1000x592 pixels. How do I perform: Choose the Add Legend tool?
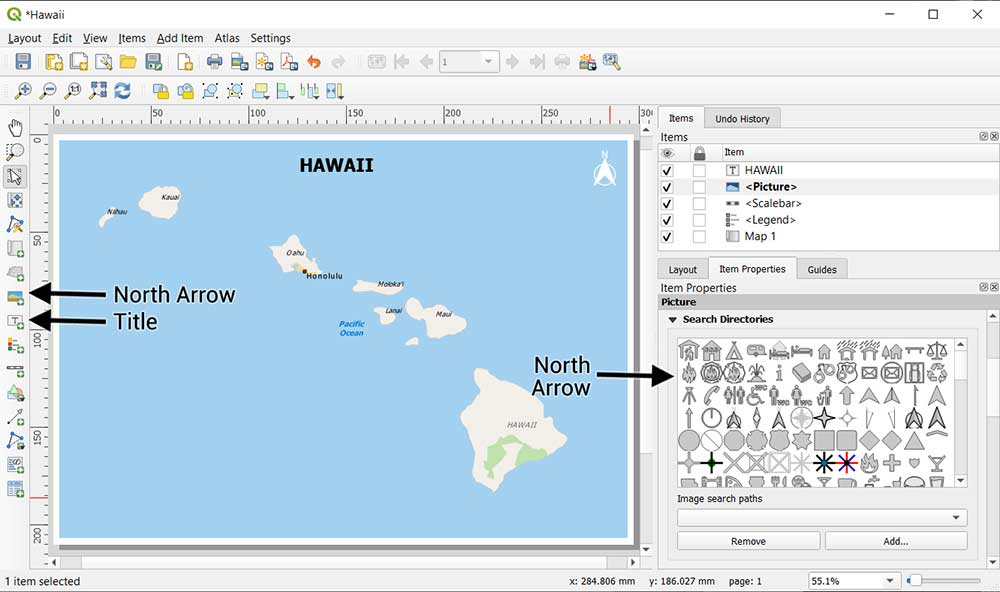[15, 346]
